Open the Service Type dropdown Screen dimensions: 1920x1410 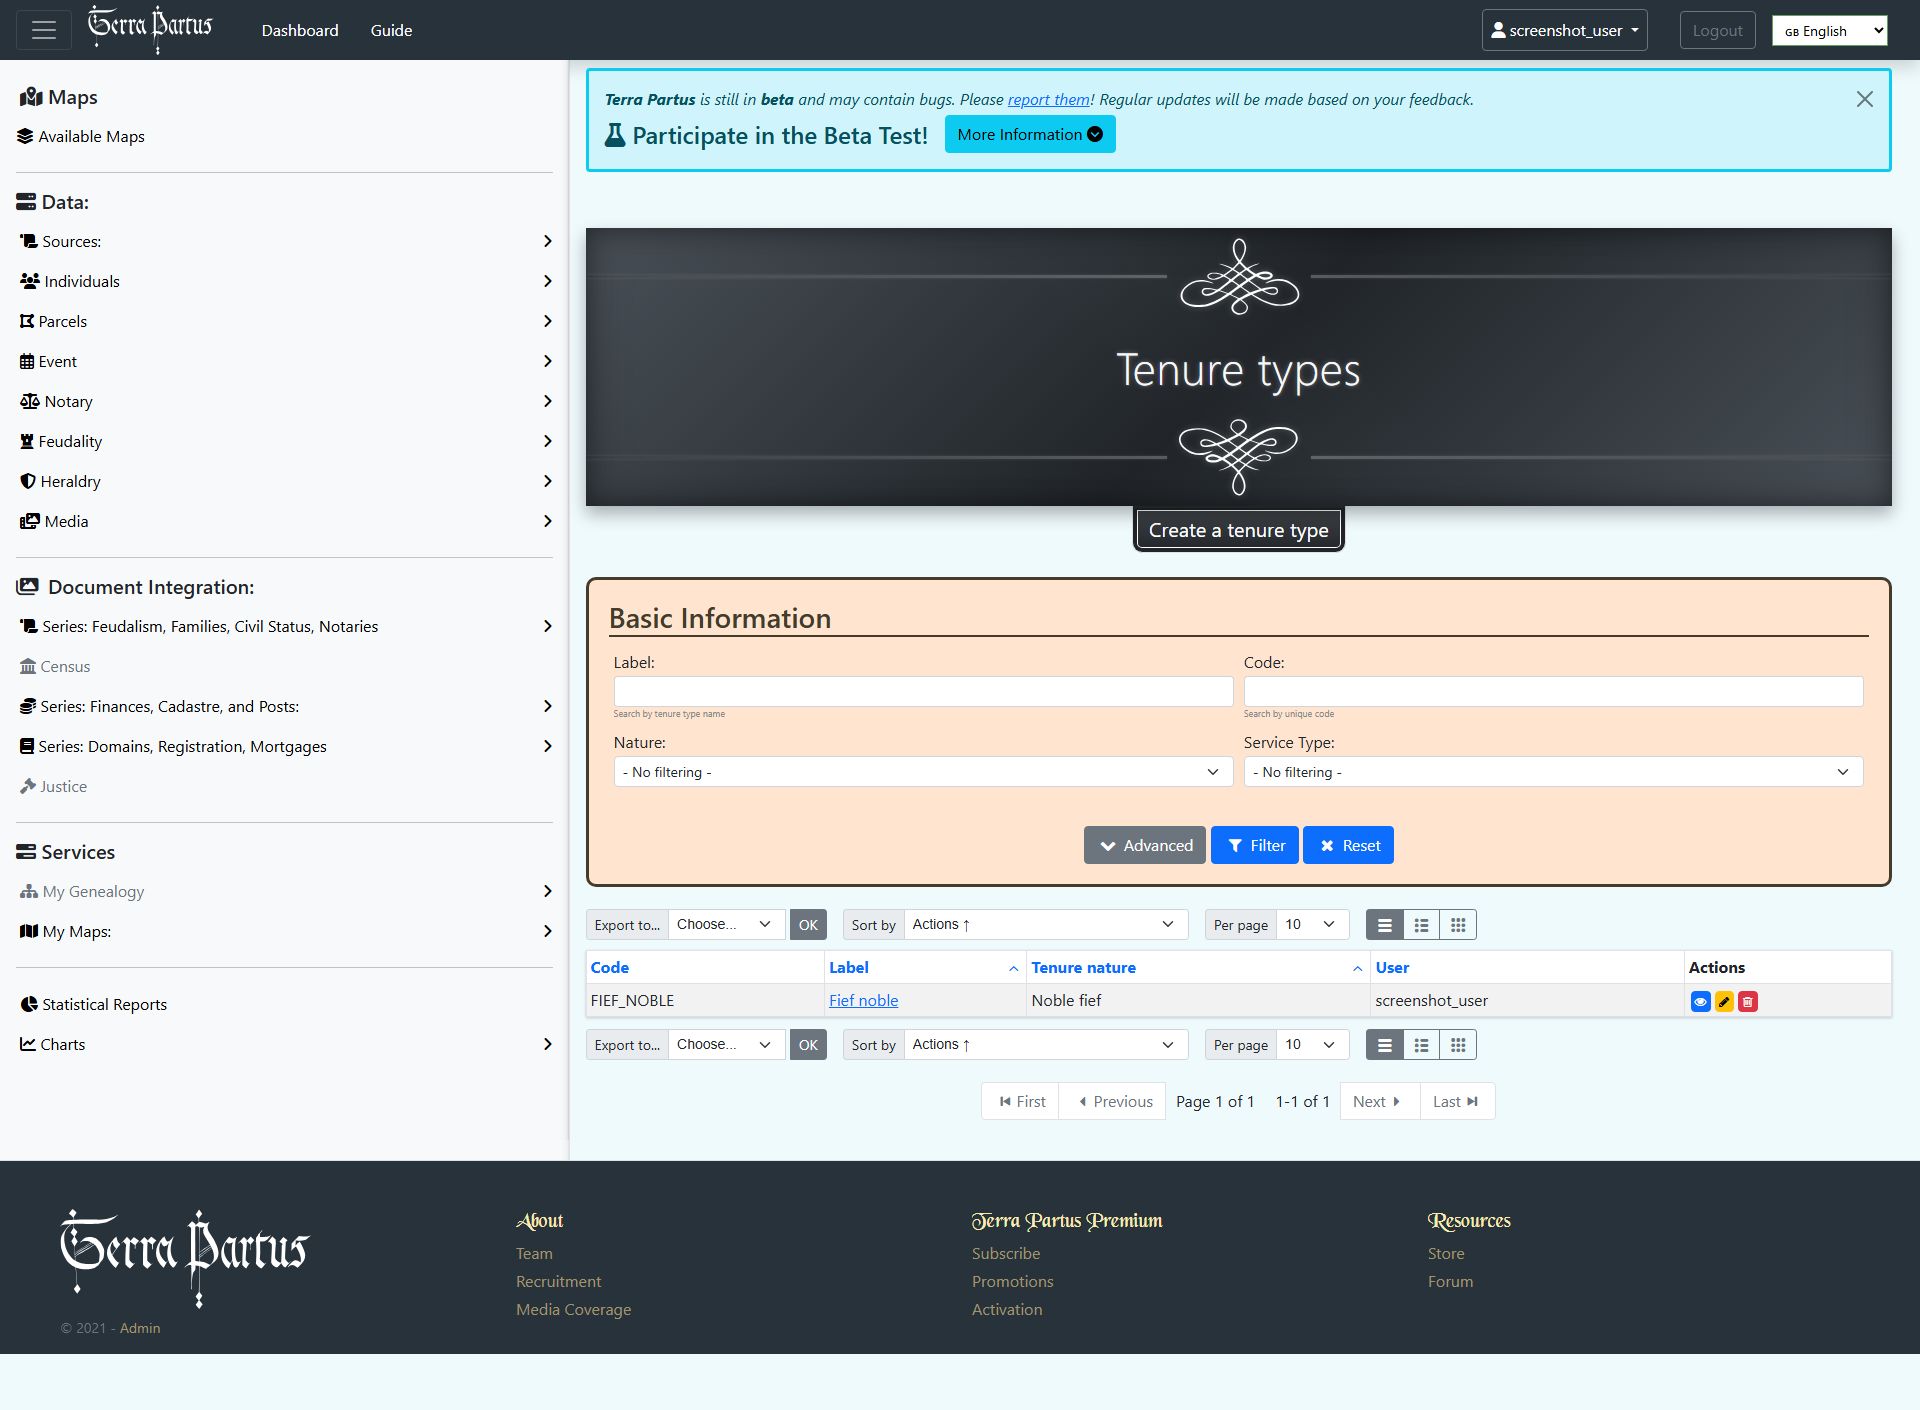(1552, 772)
